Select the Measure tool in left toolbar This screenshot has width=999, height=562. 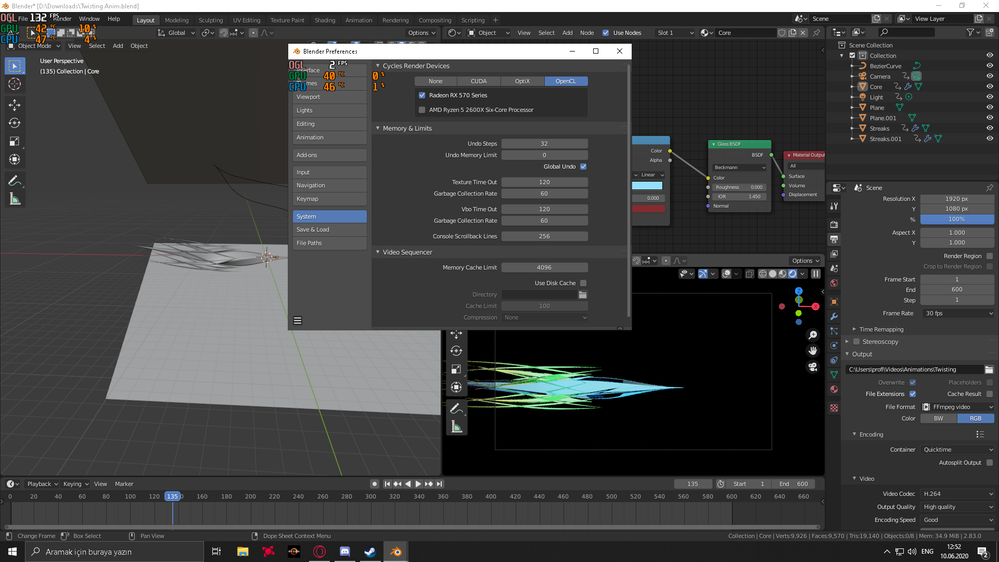[14, 199]
